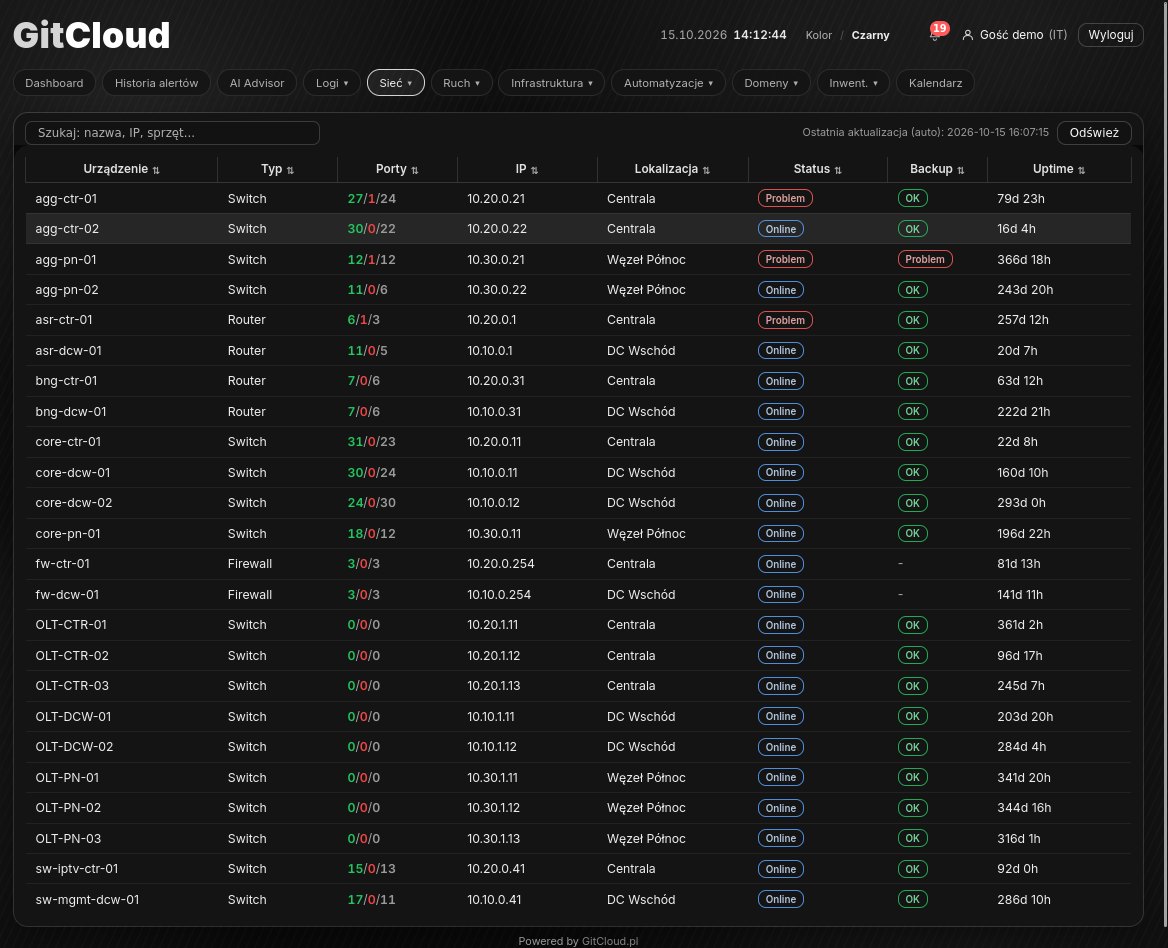Viewport: 1168px width, 948px height.
Task: Click the Problem status badge for agg-ctr-01
Action: point(785,198)
